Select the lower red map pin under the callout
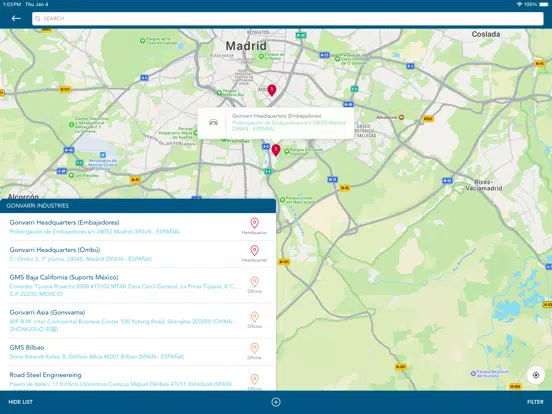The width and height of the screenshot is (552, 414). pos(276,150)
